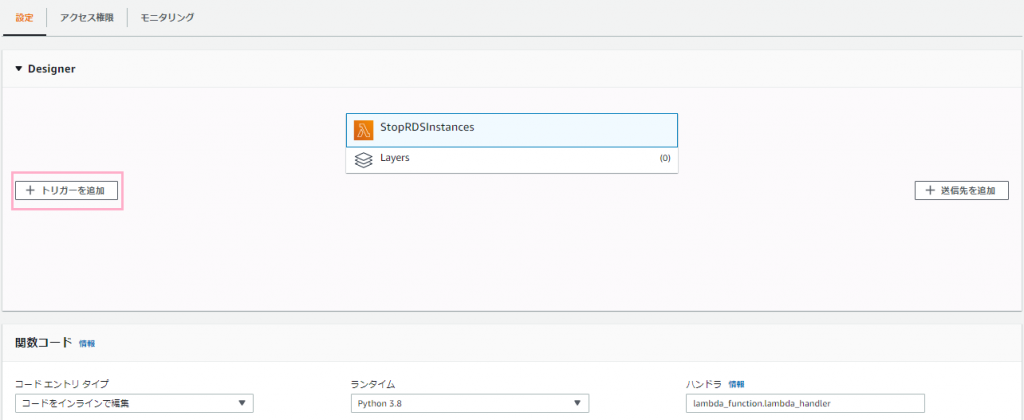This screenshot has height=420, width=1024.
Task: Select the 設定 tab
Action: coord(24,18)
